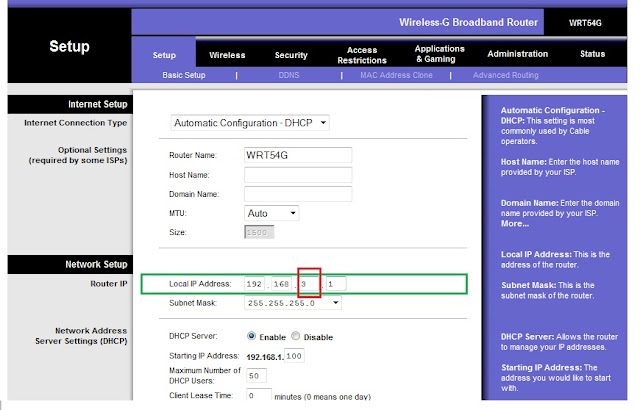Open the Setup main tab
This screenshot has height=410, width=640.
click(x=164, y=55)
